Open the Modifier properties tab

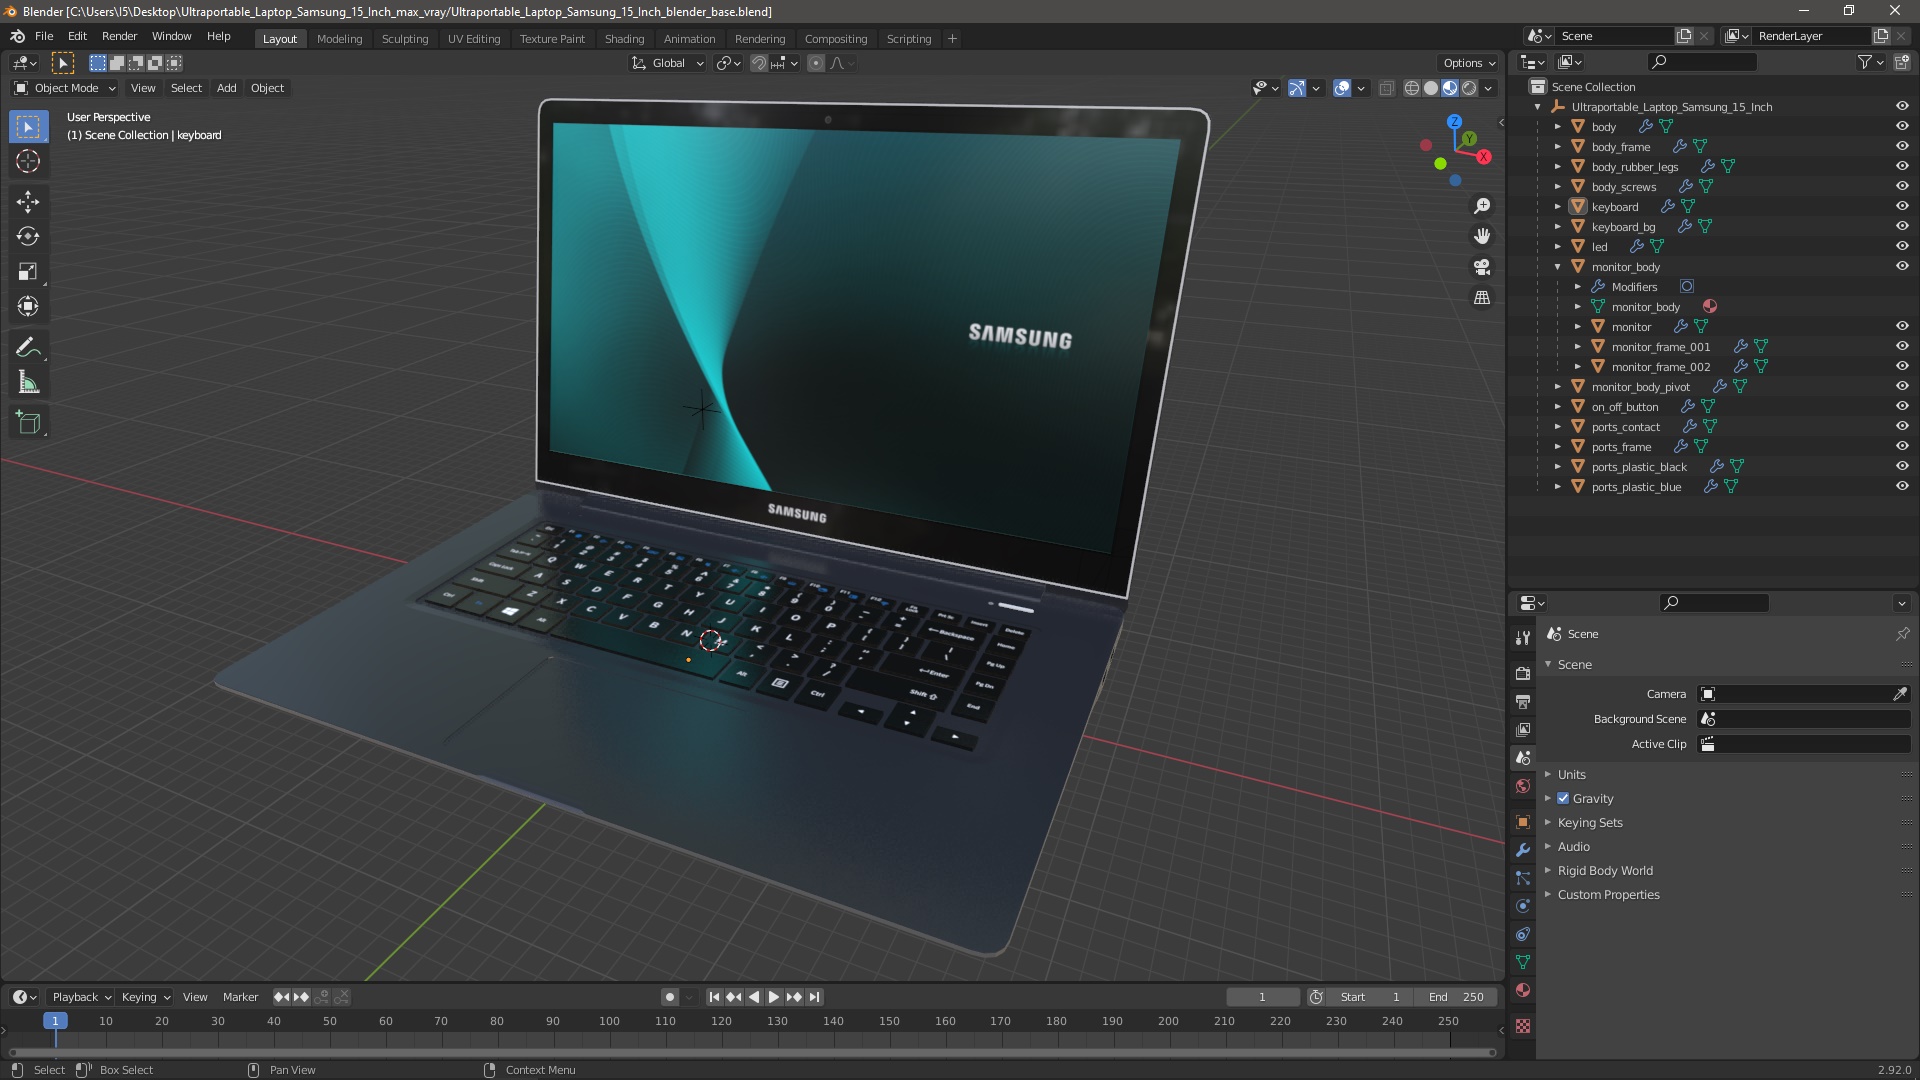pos(1523,850)
